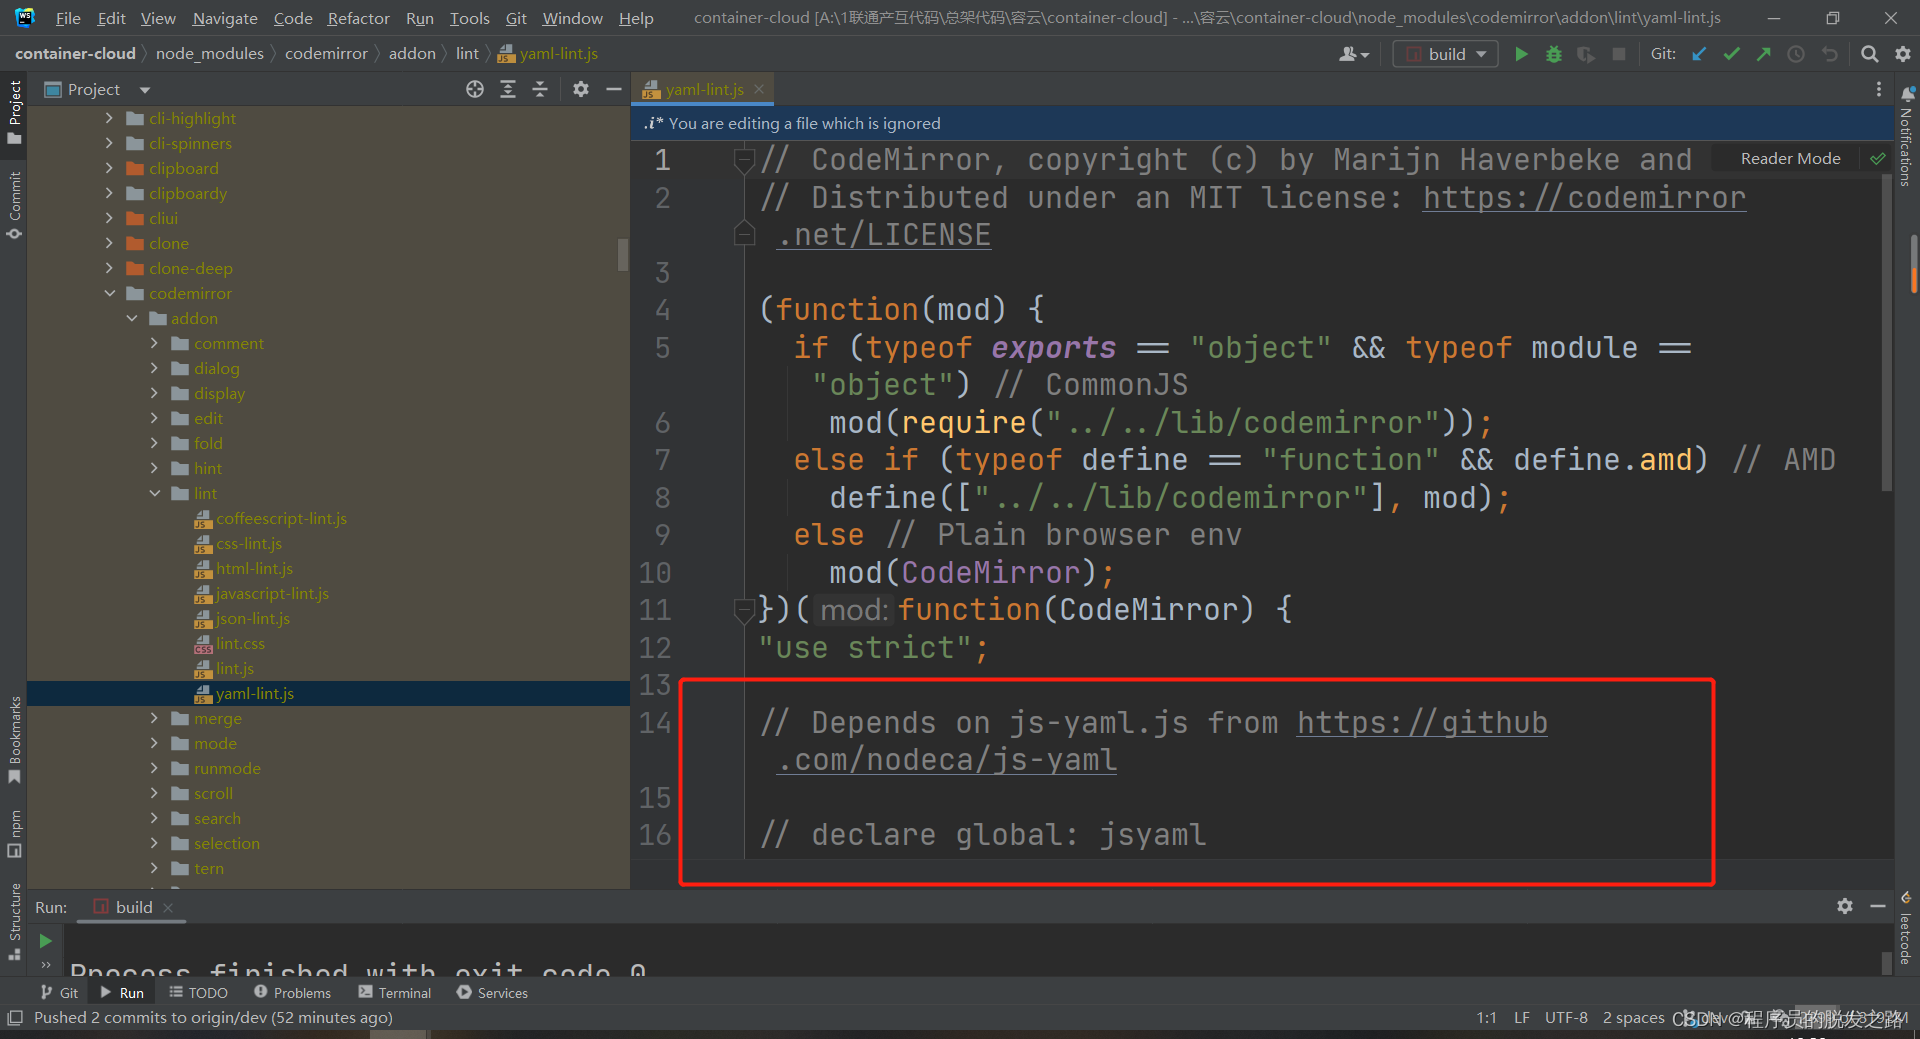This screenshot has width=1920, height=1039.
Task: Open the Structure tool window
Action: [x=14, y=921]
